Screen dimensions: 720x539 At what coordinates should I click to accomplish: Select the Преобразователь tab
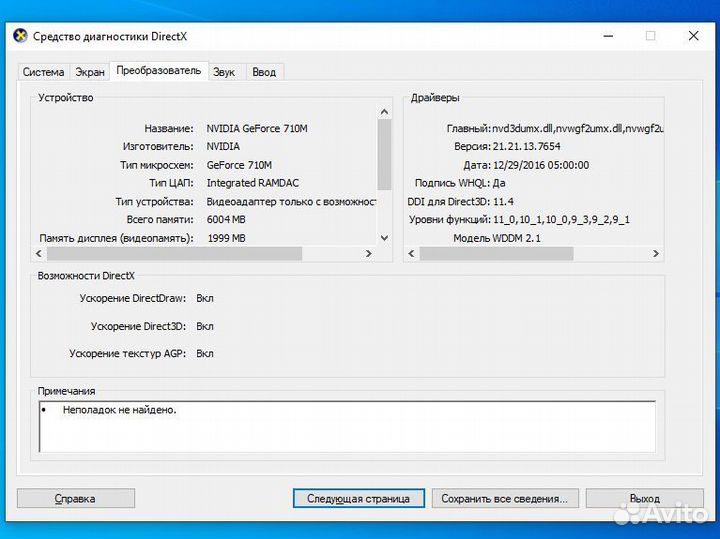pyautogui.click(x=159, y=71)
